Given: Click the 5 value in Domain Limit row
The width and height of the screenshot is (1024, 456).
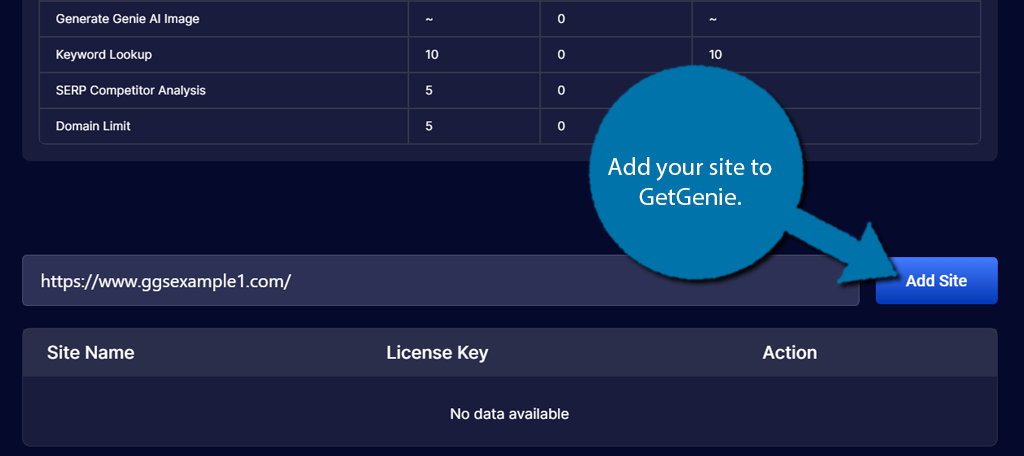Looking at the screenshot, I should [428, 126].
